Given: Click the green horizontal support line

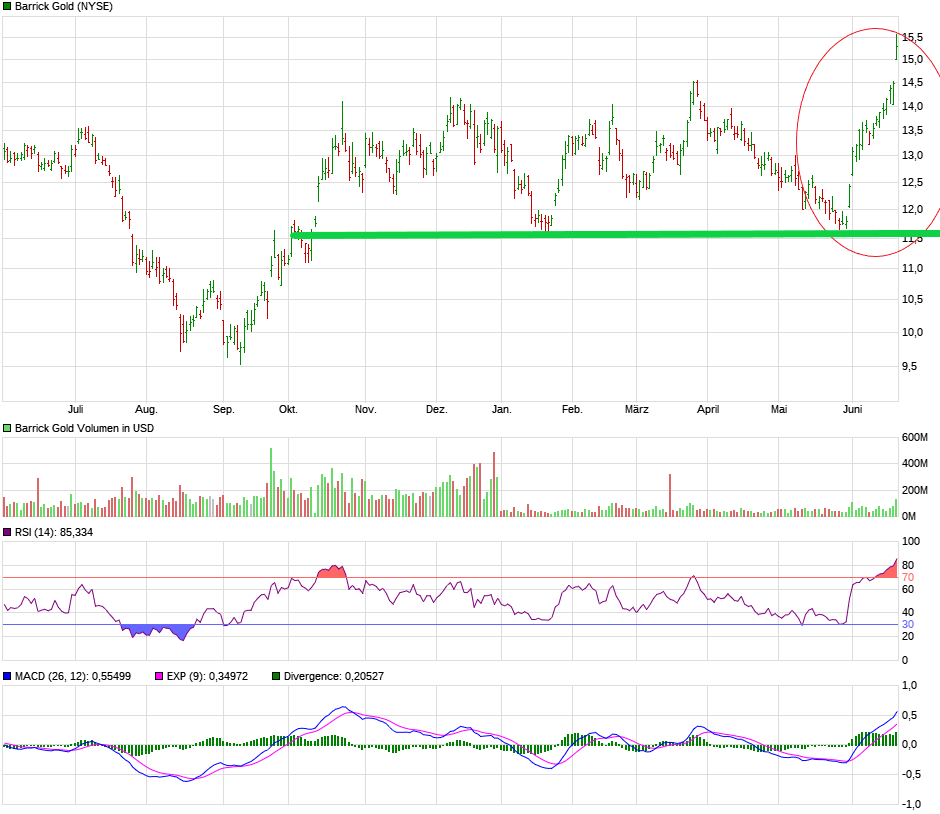Looking at the screenshot, I should click(600, 236).
